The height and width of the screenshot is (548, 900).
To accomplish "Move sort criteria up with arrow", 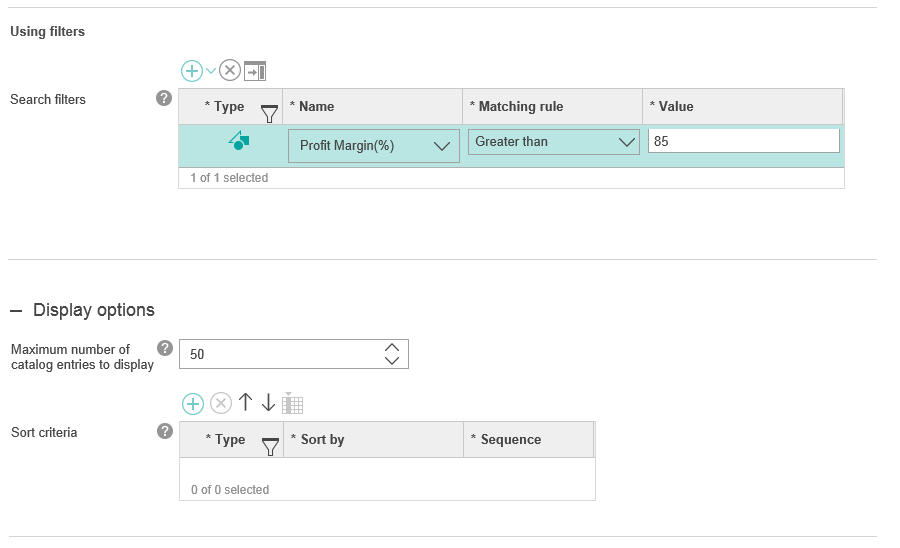I will click(x=245, y=403).
